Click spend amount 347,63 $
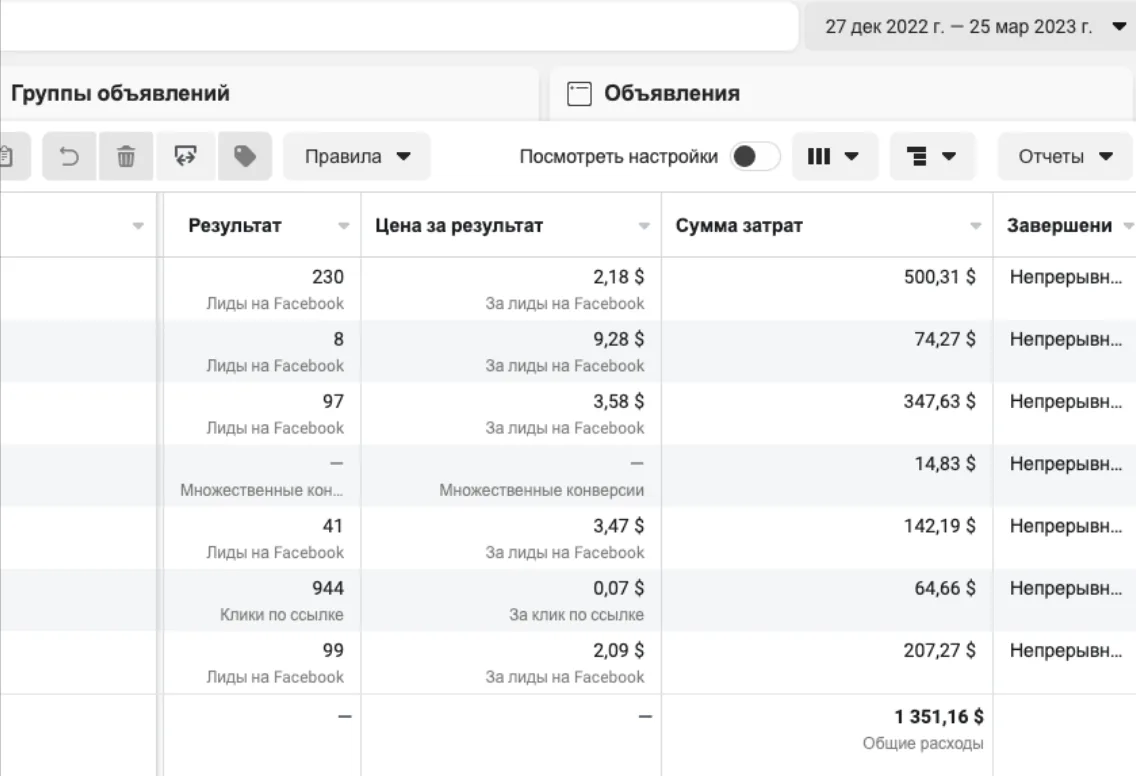The width and height of the screenshot is (1136, 776). pyautogui.click(x=939, y=401)
